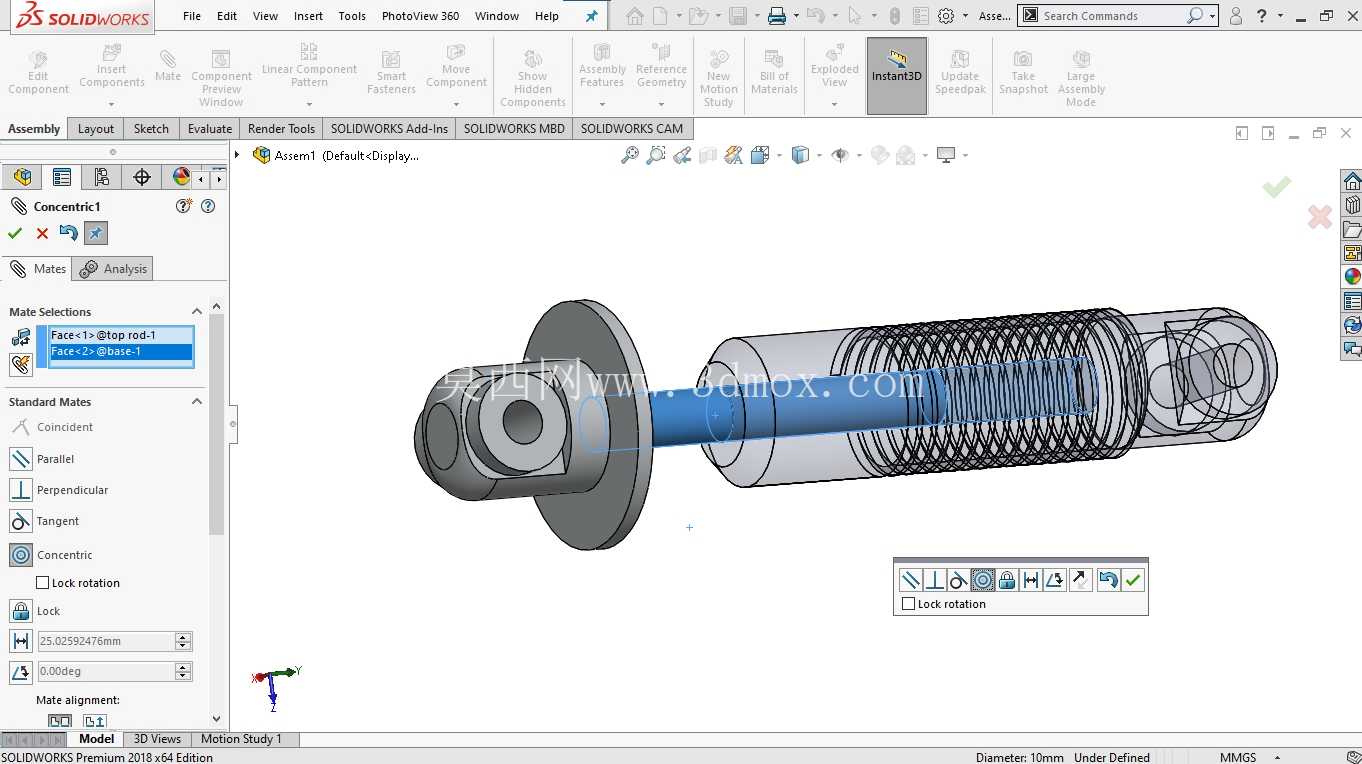Collapse the Standard Mates section
This screenshot has width=1362, height=764.
(x=197, y=402)
